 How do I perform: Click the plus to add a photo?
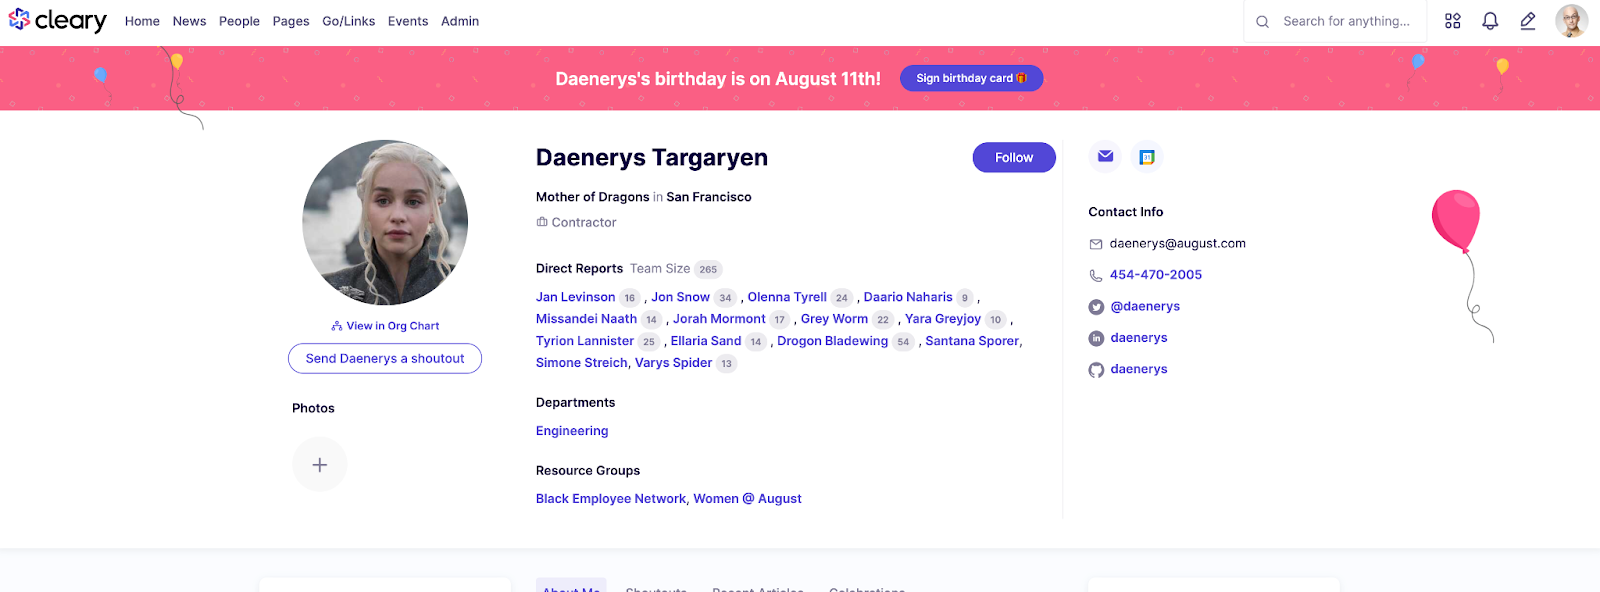pos(320,465)
